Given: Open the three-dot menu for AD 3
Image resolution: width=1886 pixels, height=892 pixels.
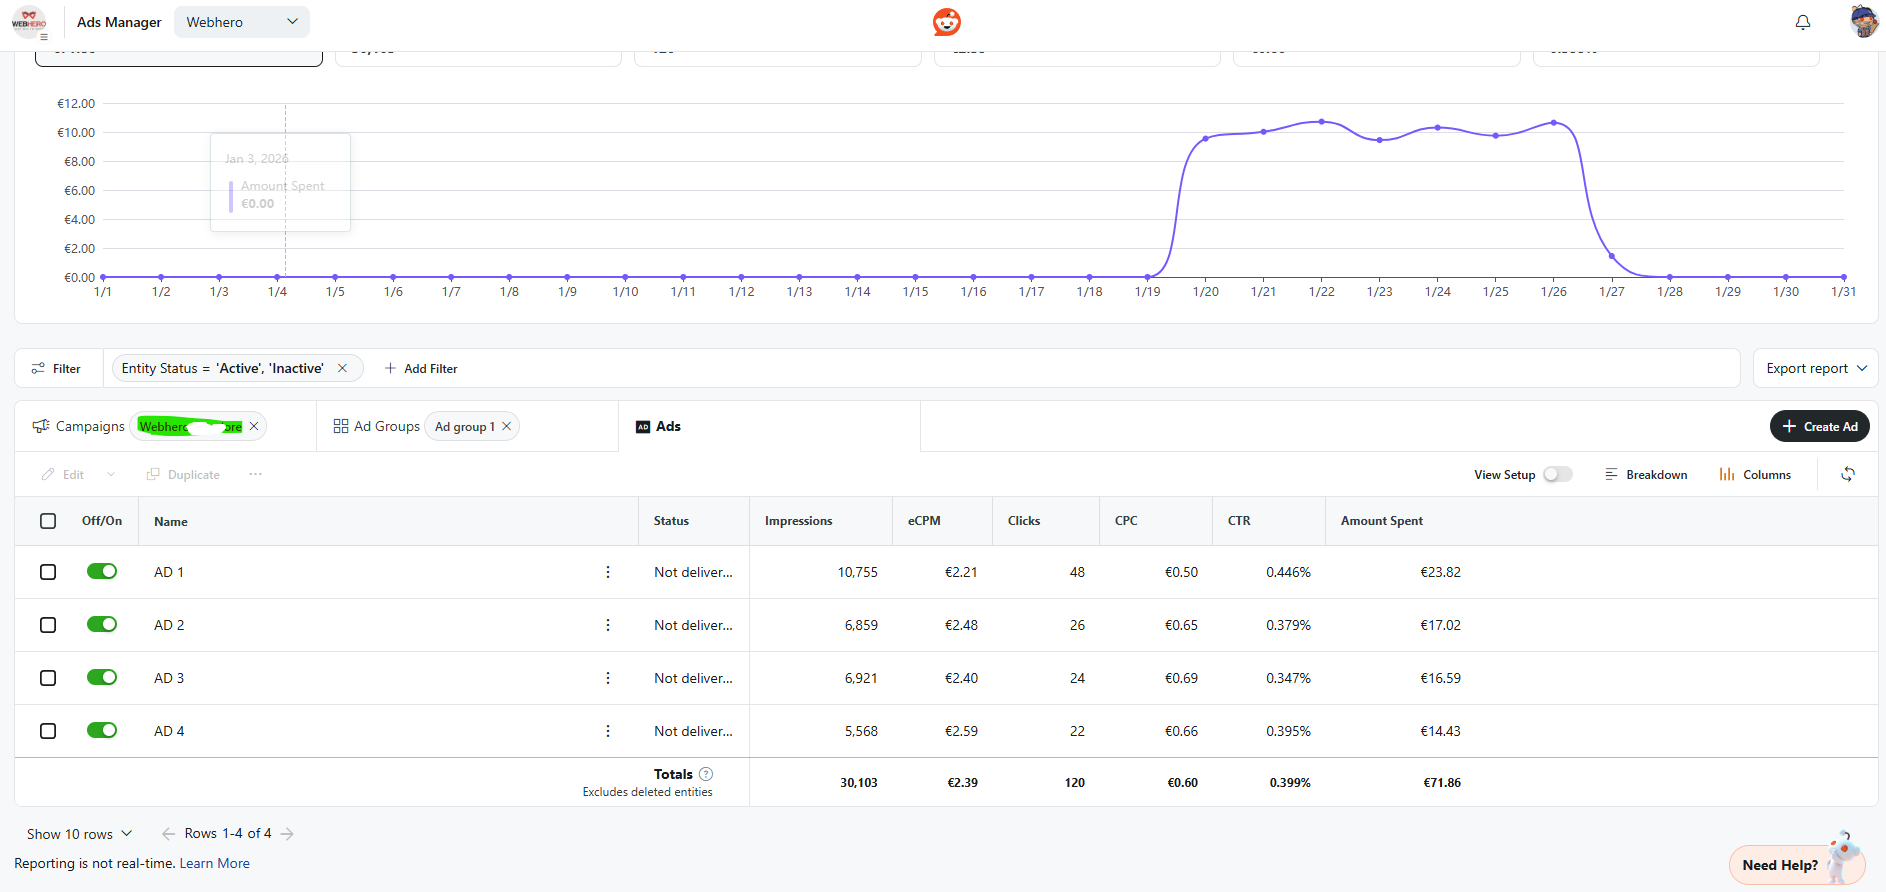Looking at the screenshot, I should point(607,678).
